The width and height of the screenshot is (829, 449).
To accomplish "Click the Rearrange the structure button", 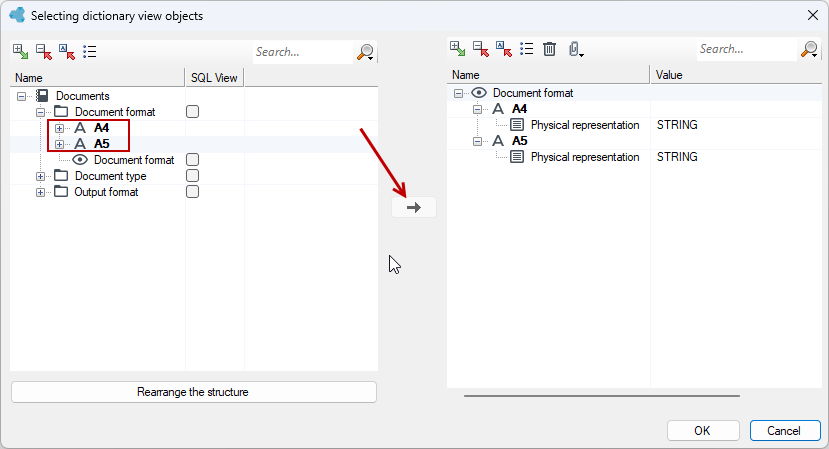I will pos(194,392).
